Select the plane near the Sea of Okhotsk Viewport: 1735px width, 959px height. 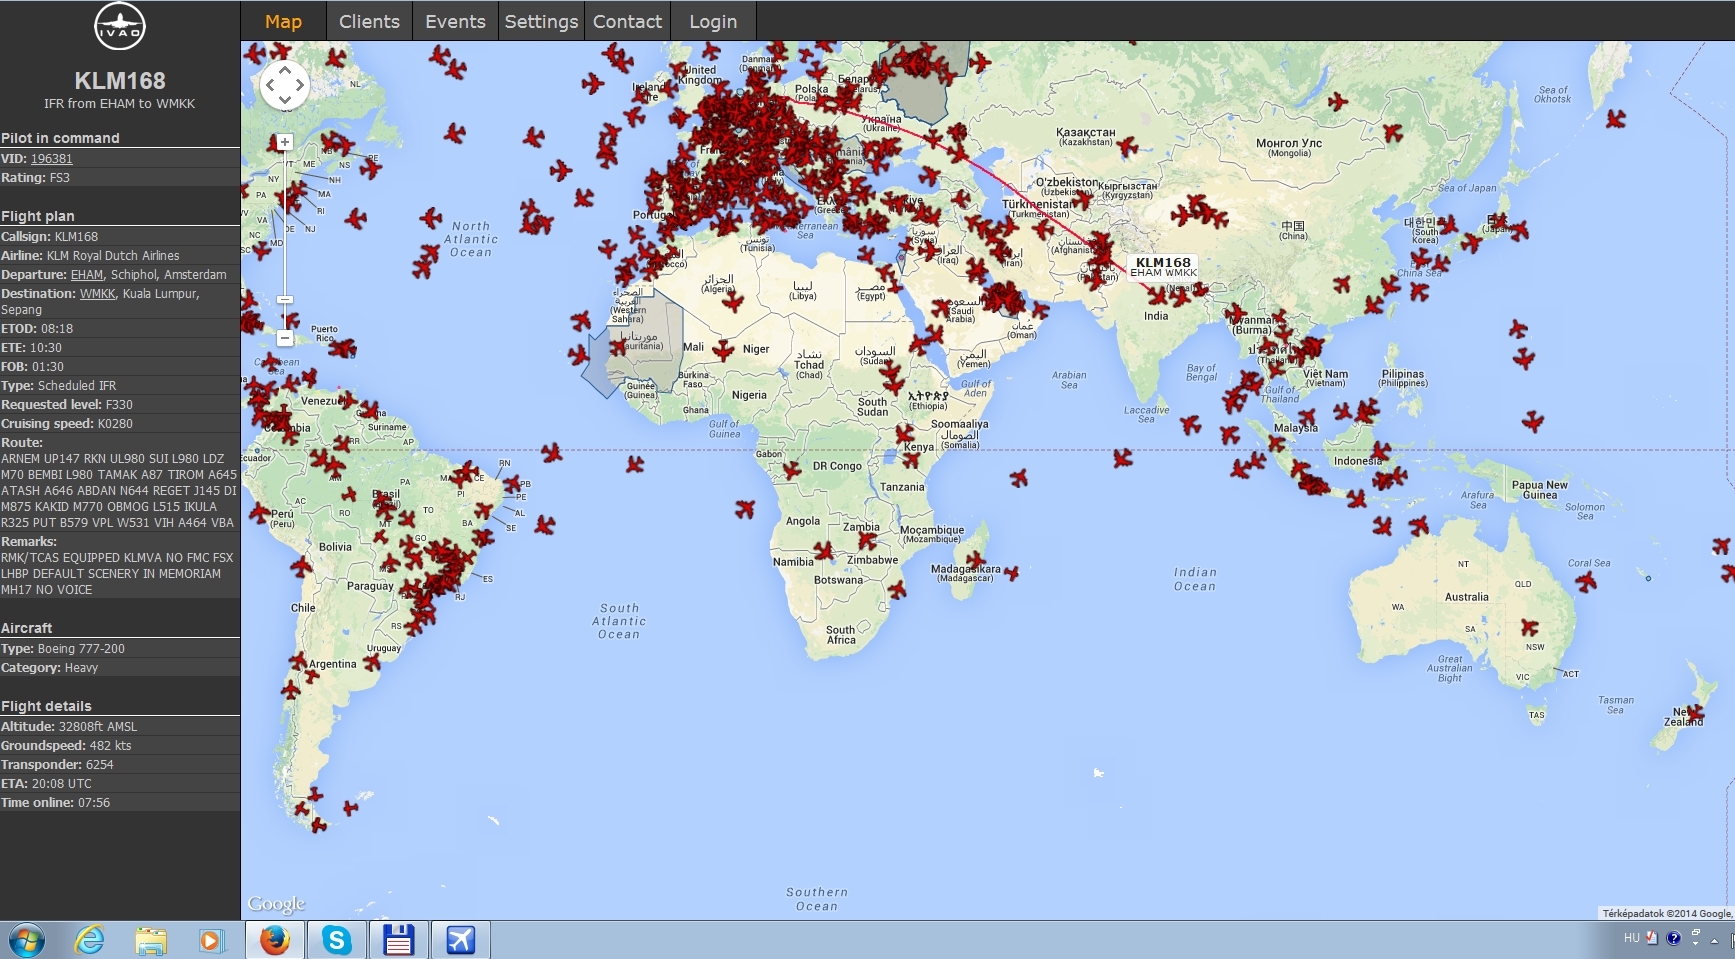[1615, 119]
